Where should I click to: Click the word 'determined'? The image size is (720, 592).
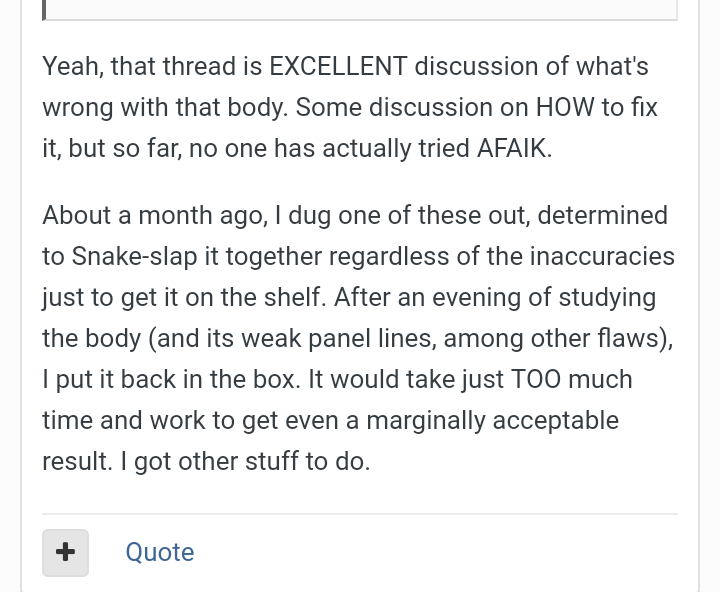(x=602, y=215)
